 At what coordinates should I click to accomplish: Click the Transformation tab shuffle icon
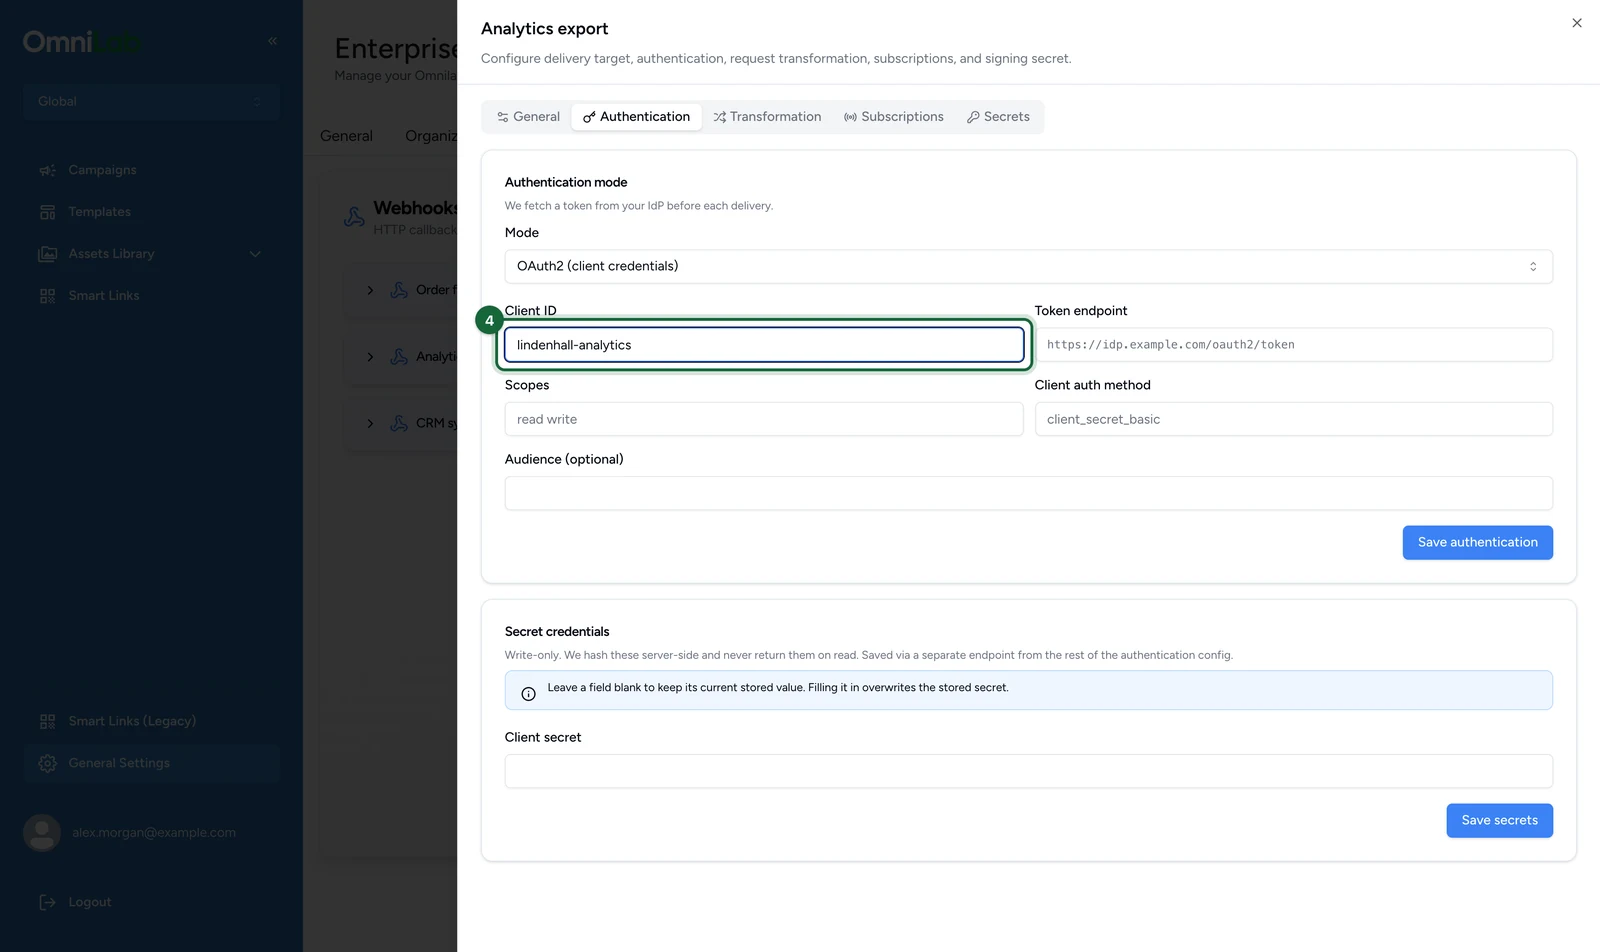pyautogui.click(x=719, y=117)
